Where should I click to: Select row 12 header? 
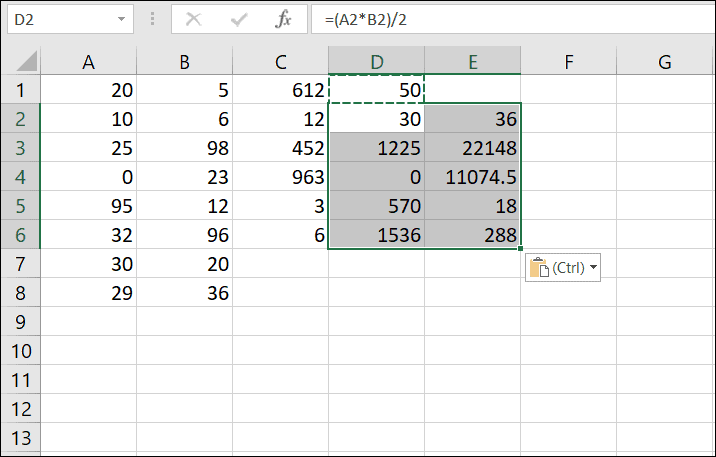click(21, 409)
